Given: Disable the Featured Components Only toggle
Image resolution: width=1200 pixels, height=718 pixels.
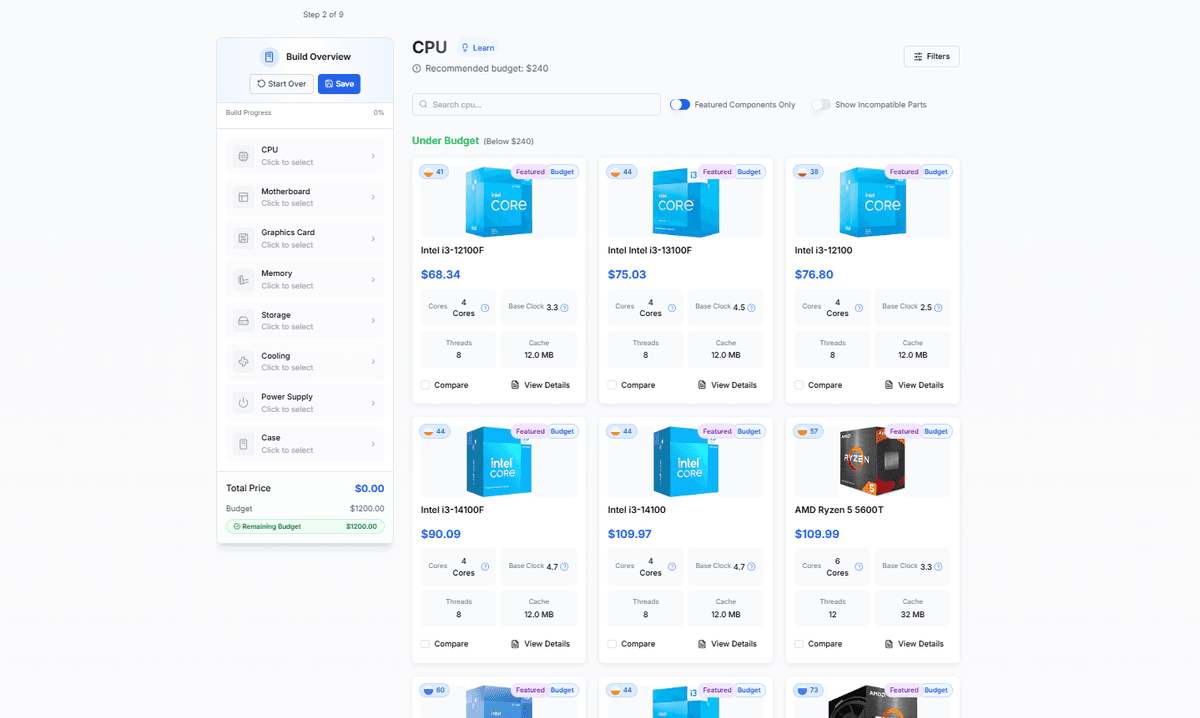Looking at the screenshot, I should pyautogui.click(x=680, y=105).
